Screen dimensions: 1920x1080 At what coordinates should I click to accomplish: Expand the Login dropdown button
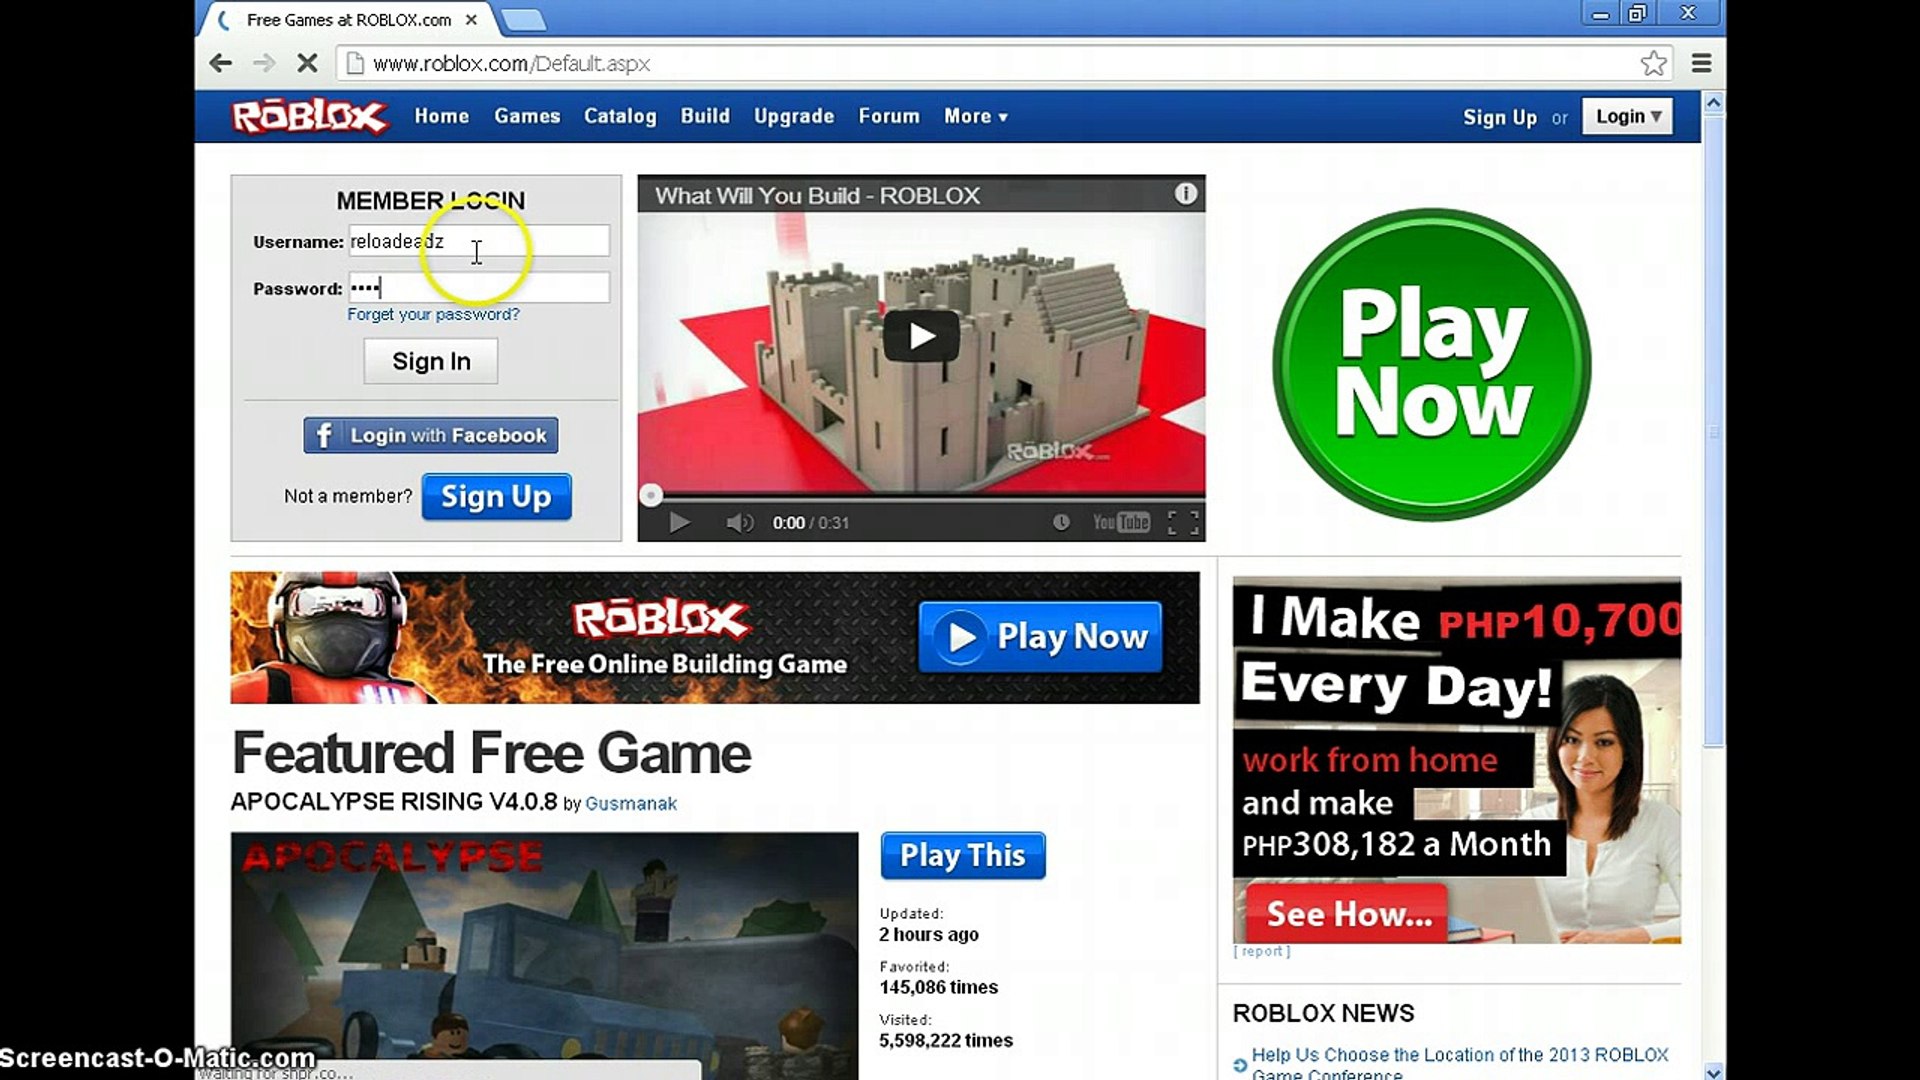point(1627,116)
